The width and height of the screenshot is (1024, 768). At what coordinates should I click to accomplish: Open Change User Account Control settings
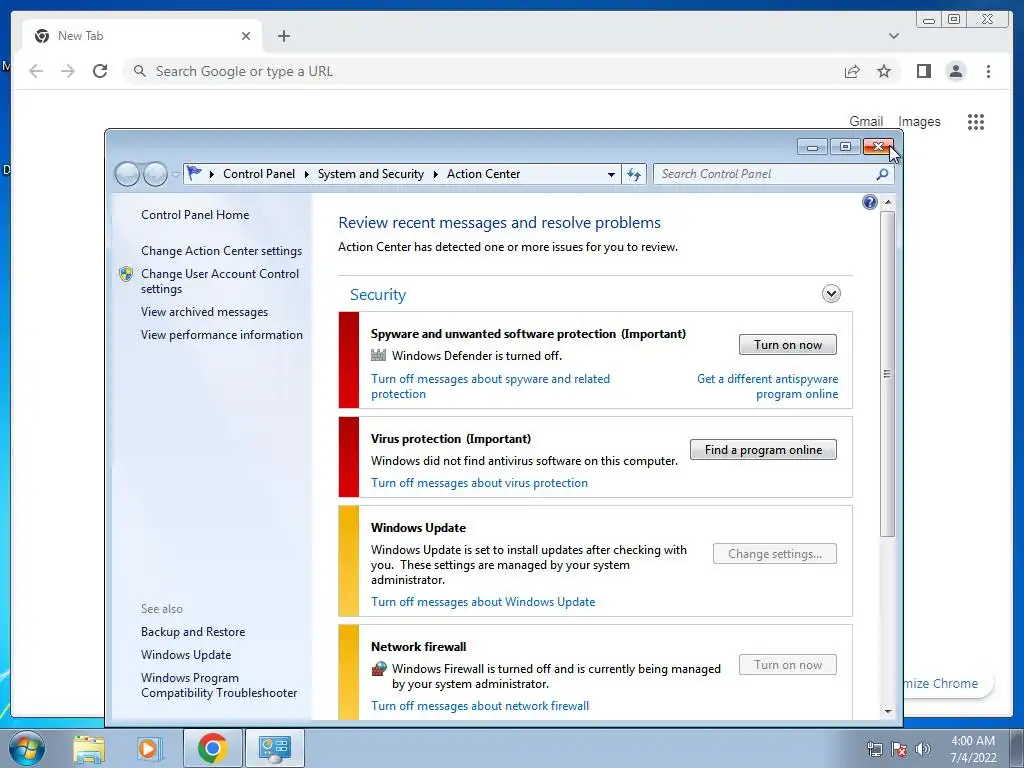coord(219,281)
